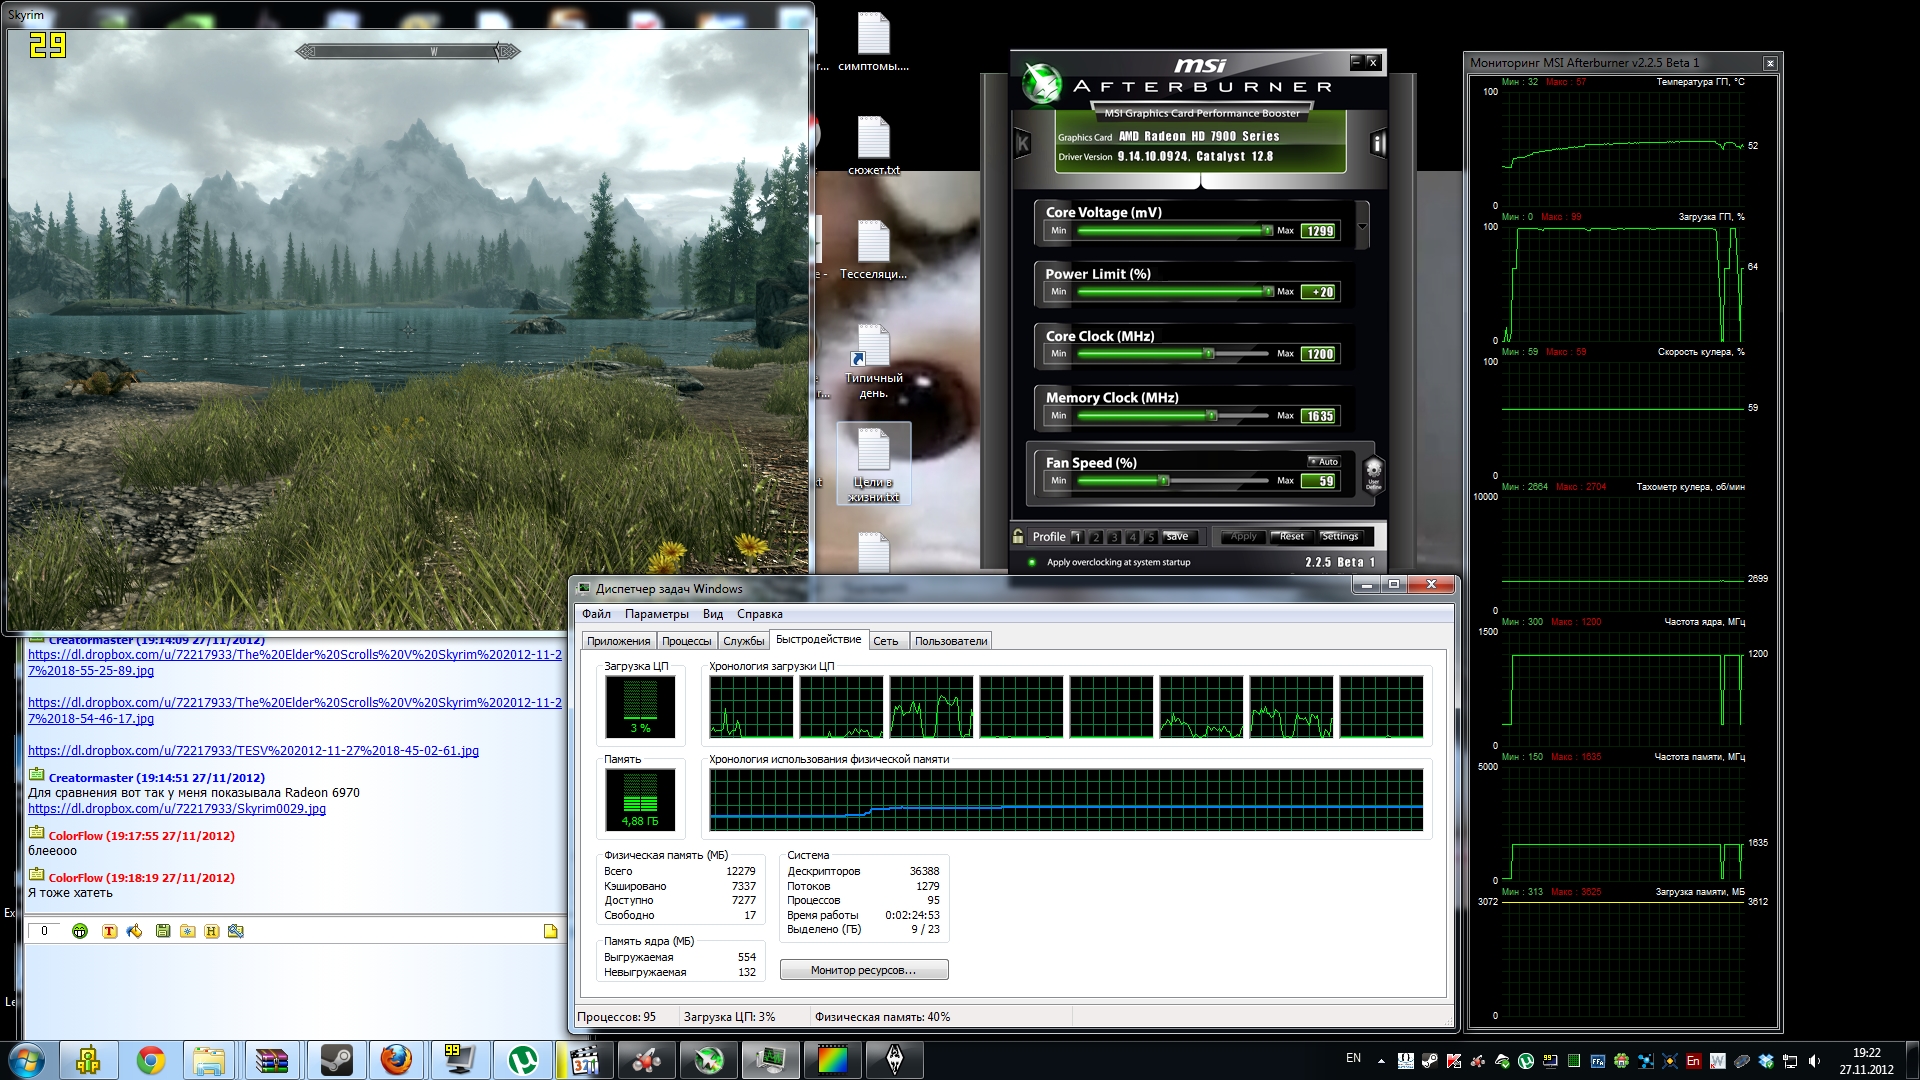This screenshot has height=1080, width=1920.
Task: Open Firefox from the taskbar
Action: point(396,1060)
